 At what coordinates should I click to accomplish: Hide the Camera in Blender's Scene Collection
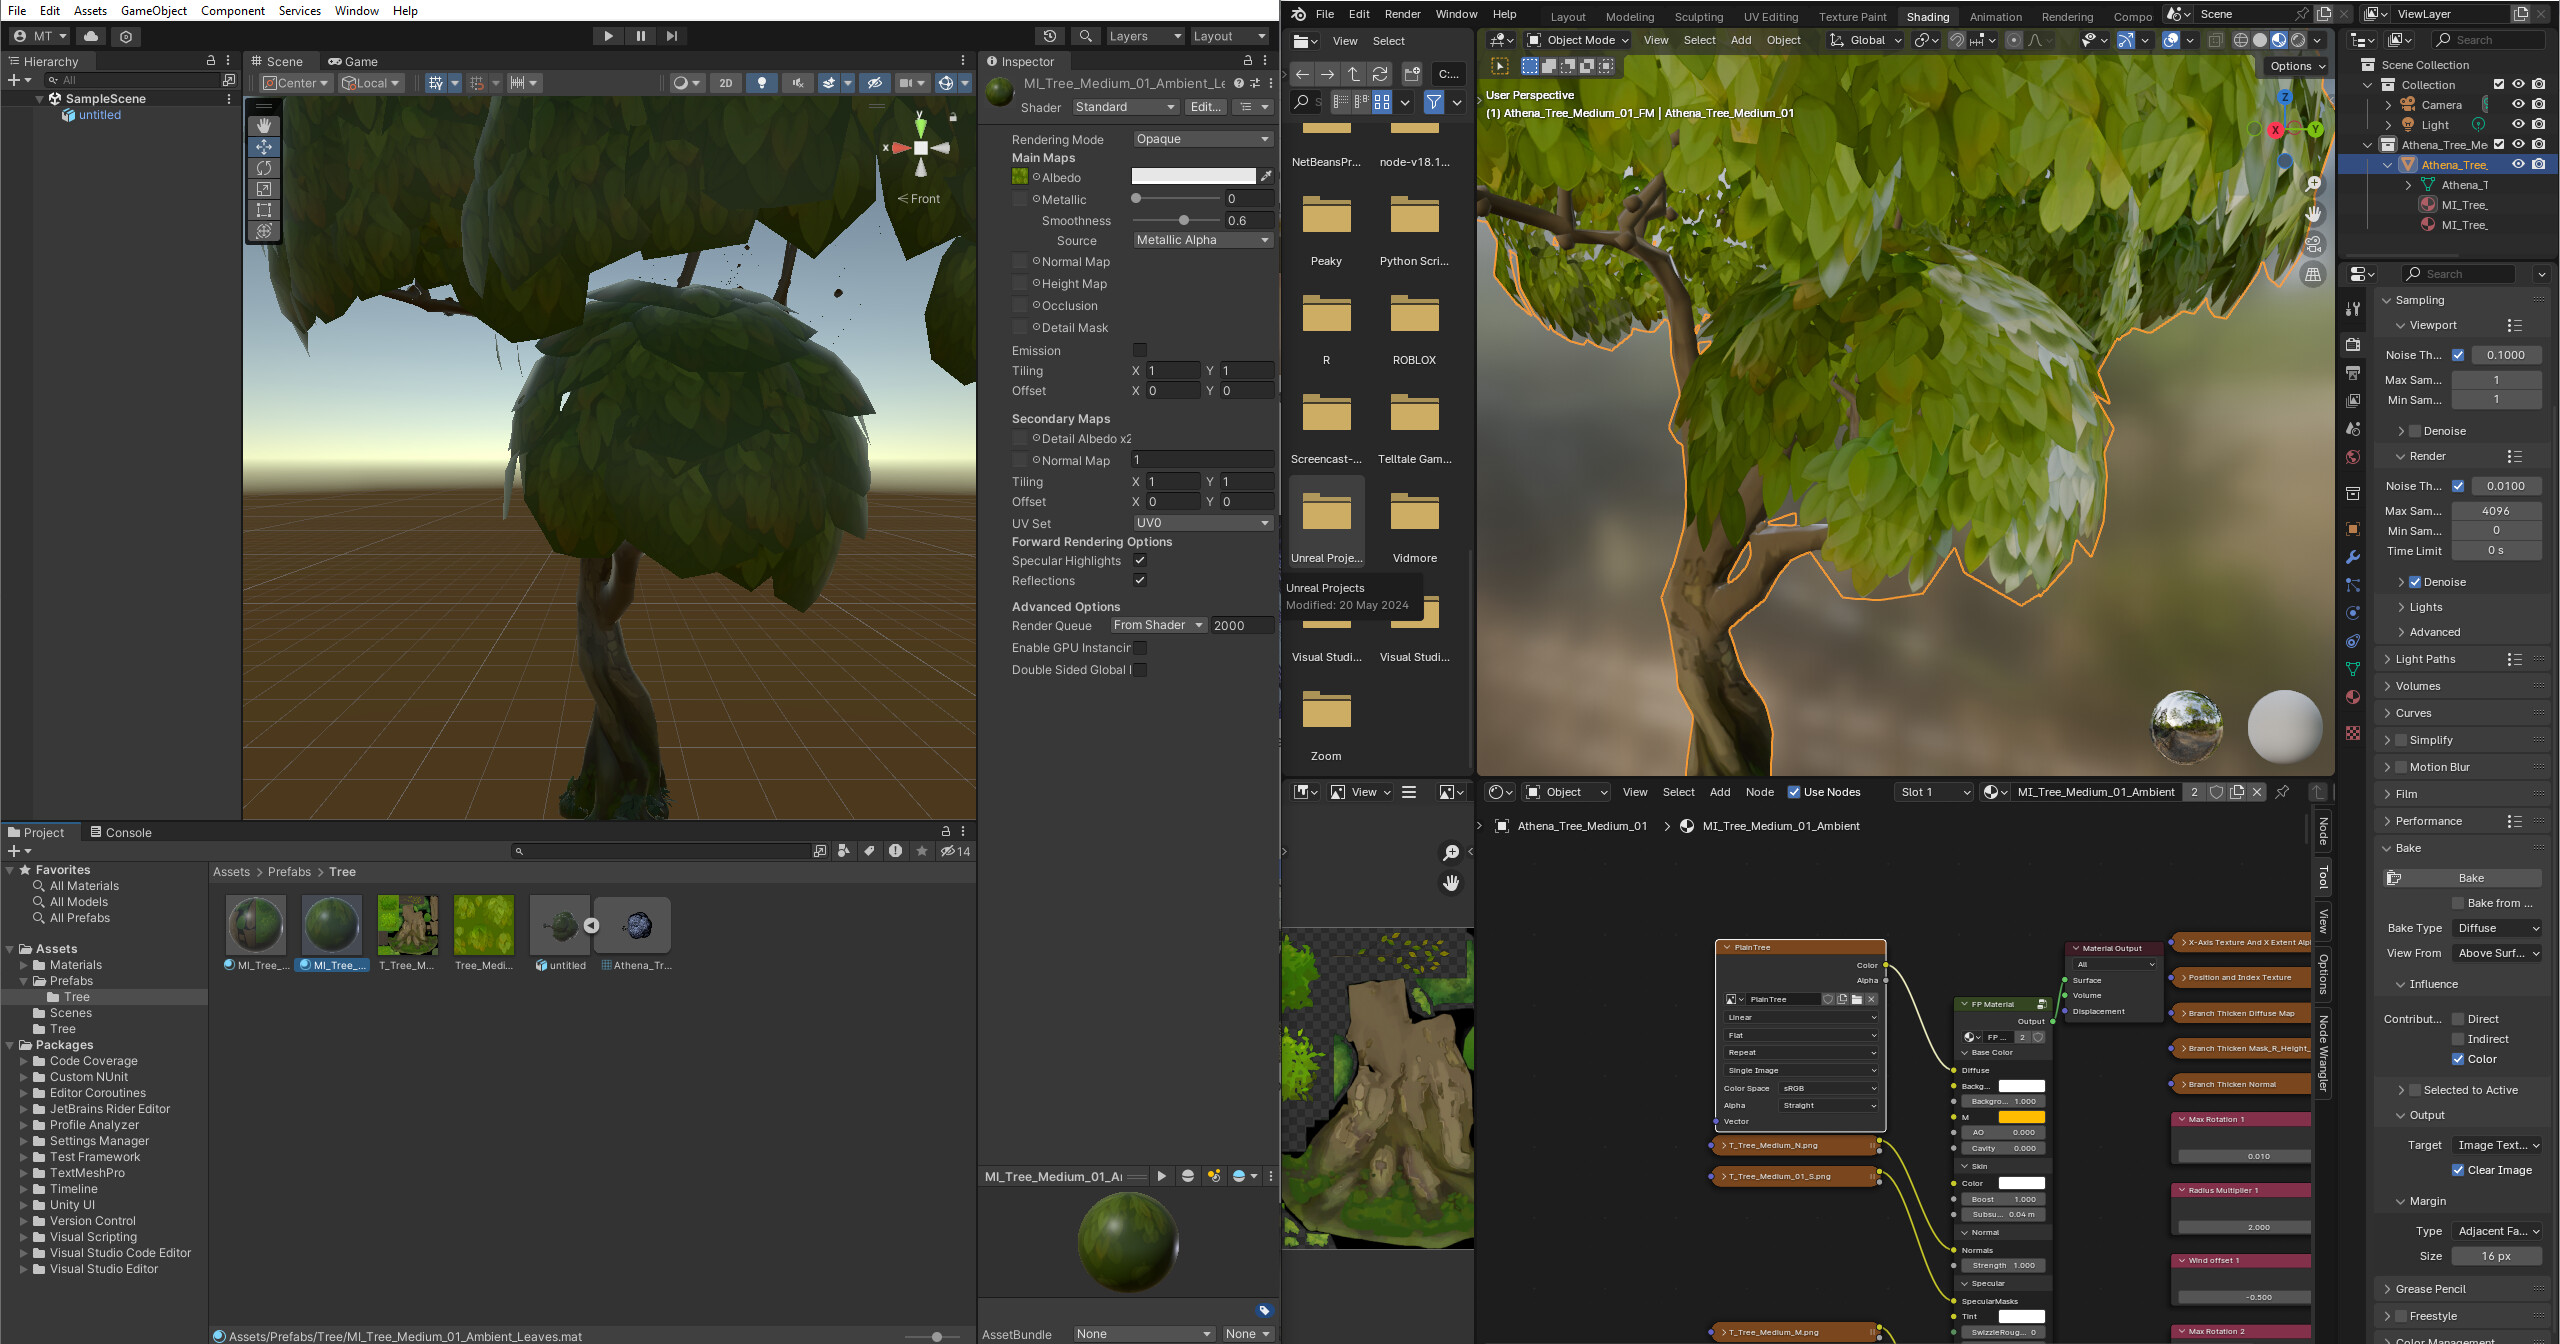2519,104
